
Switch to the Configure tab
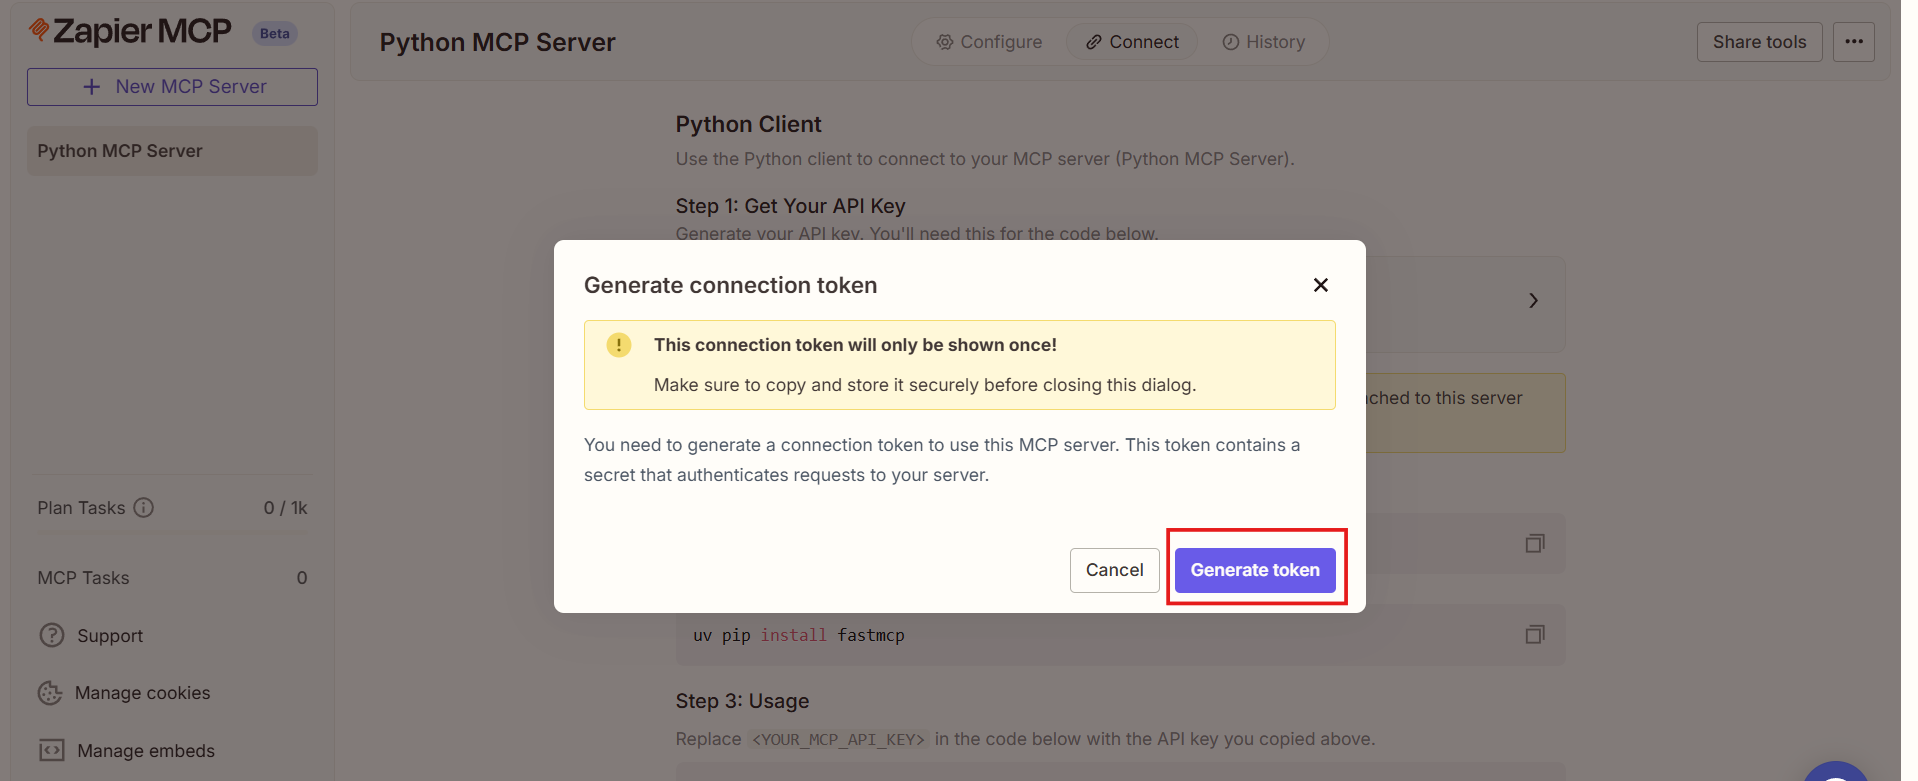(x=989, y=42)
